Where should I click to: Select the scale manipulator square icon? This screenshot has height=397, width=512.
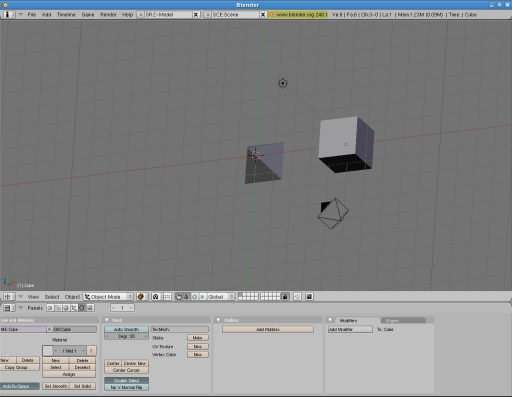click(x=202, y=296)
